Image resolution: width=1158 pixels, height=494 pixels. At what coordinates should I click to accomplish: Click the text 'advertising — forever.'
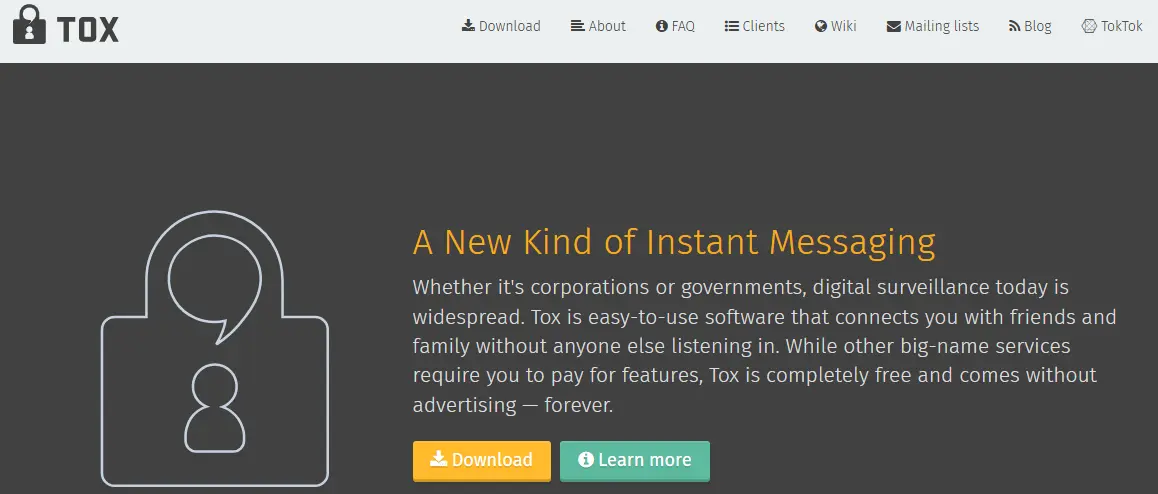click(513, 405)
